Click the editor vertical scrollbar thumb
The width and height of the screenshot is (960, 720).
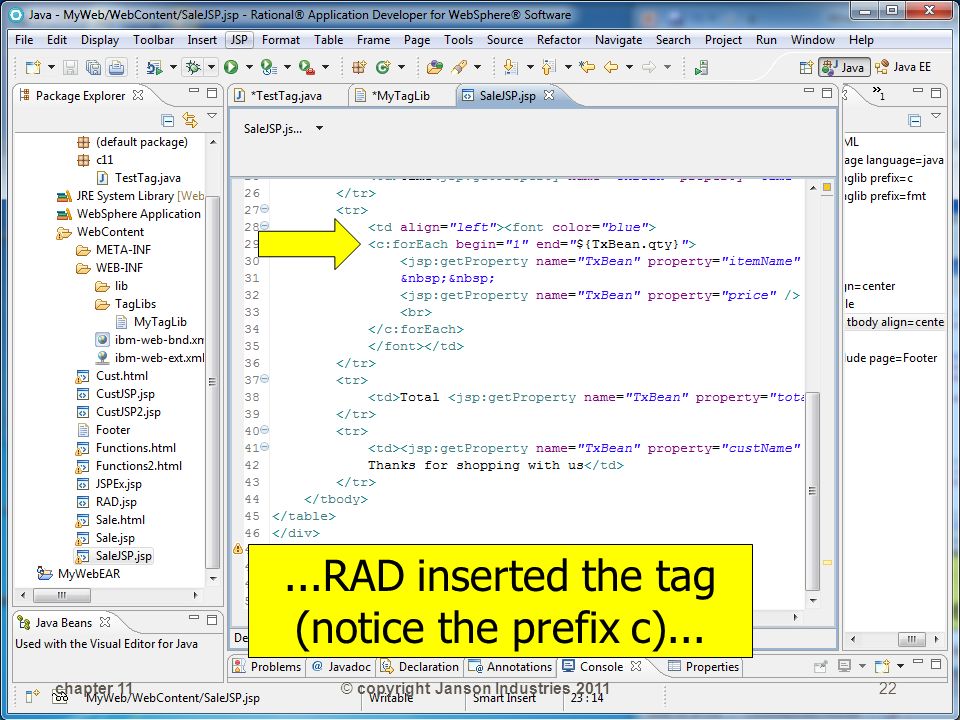point(813,491)
